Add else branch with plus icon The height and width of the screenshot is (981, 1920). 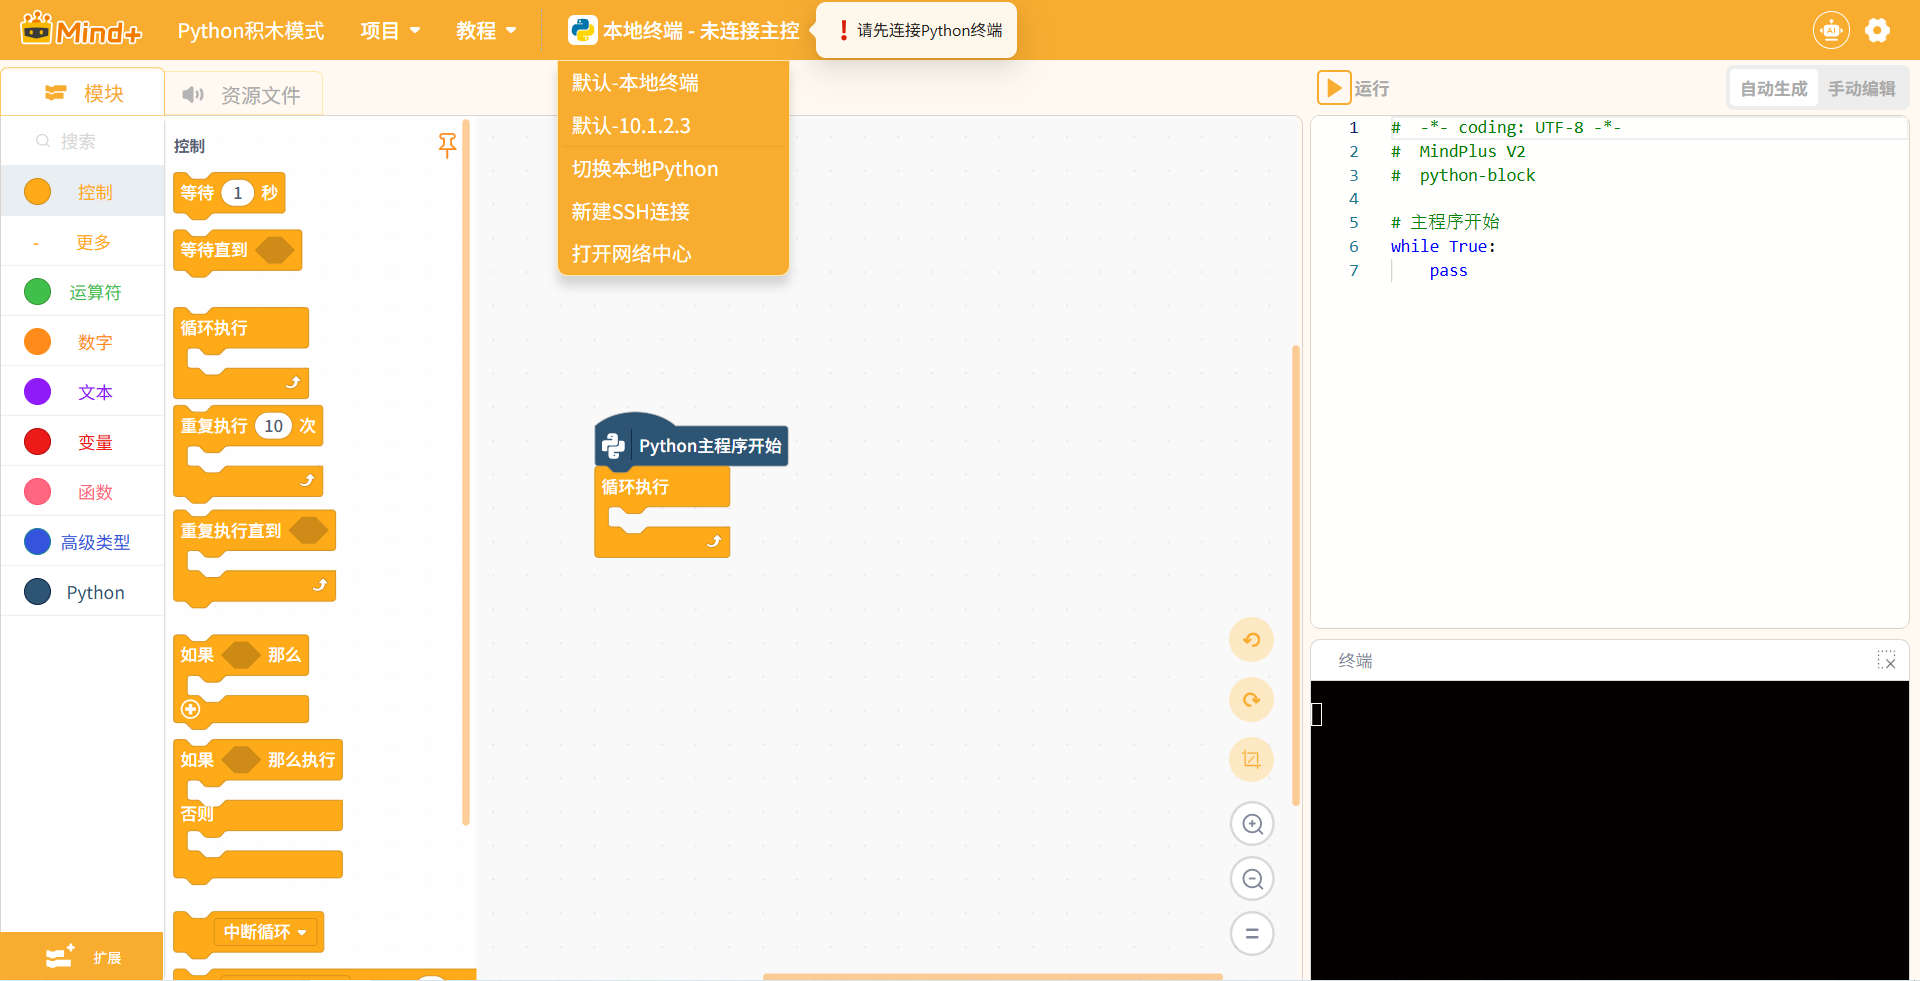pyautogui.click(x=191, y=709)
